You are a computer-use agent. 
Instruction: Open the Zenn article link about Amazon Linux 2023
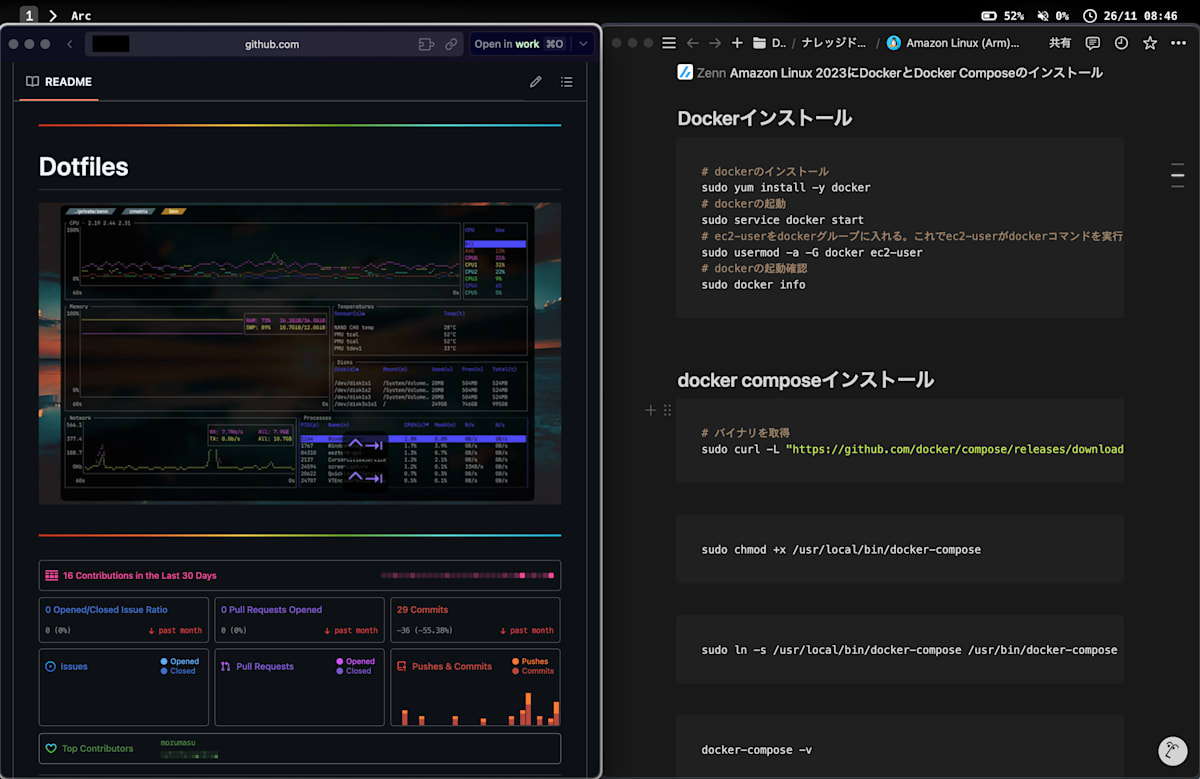(x=890, y=72)
